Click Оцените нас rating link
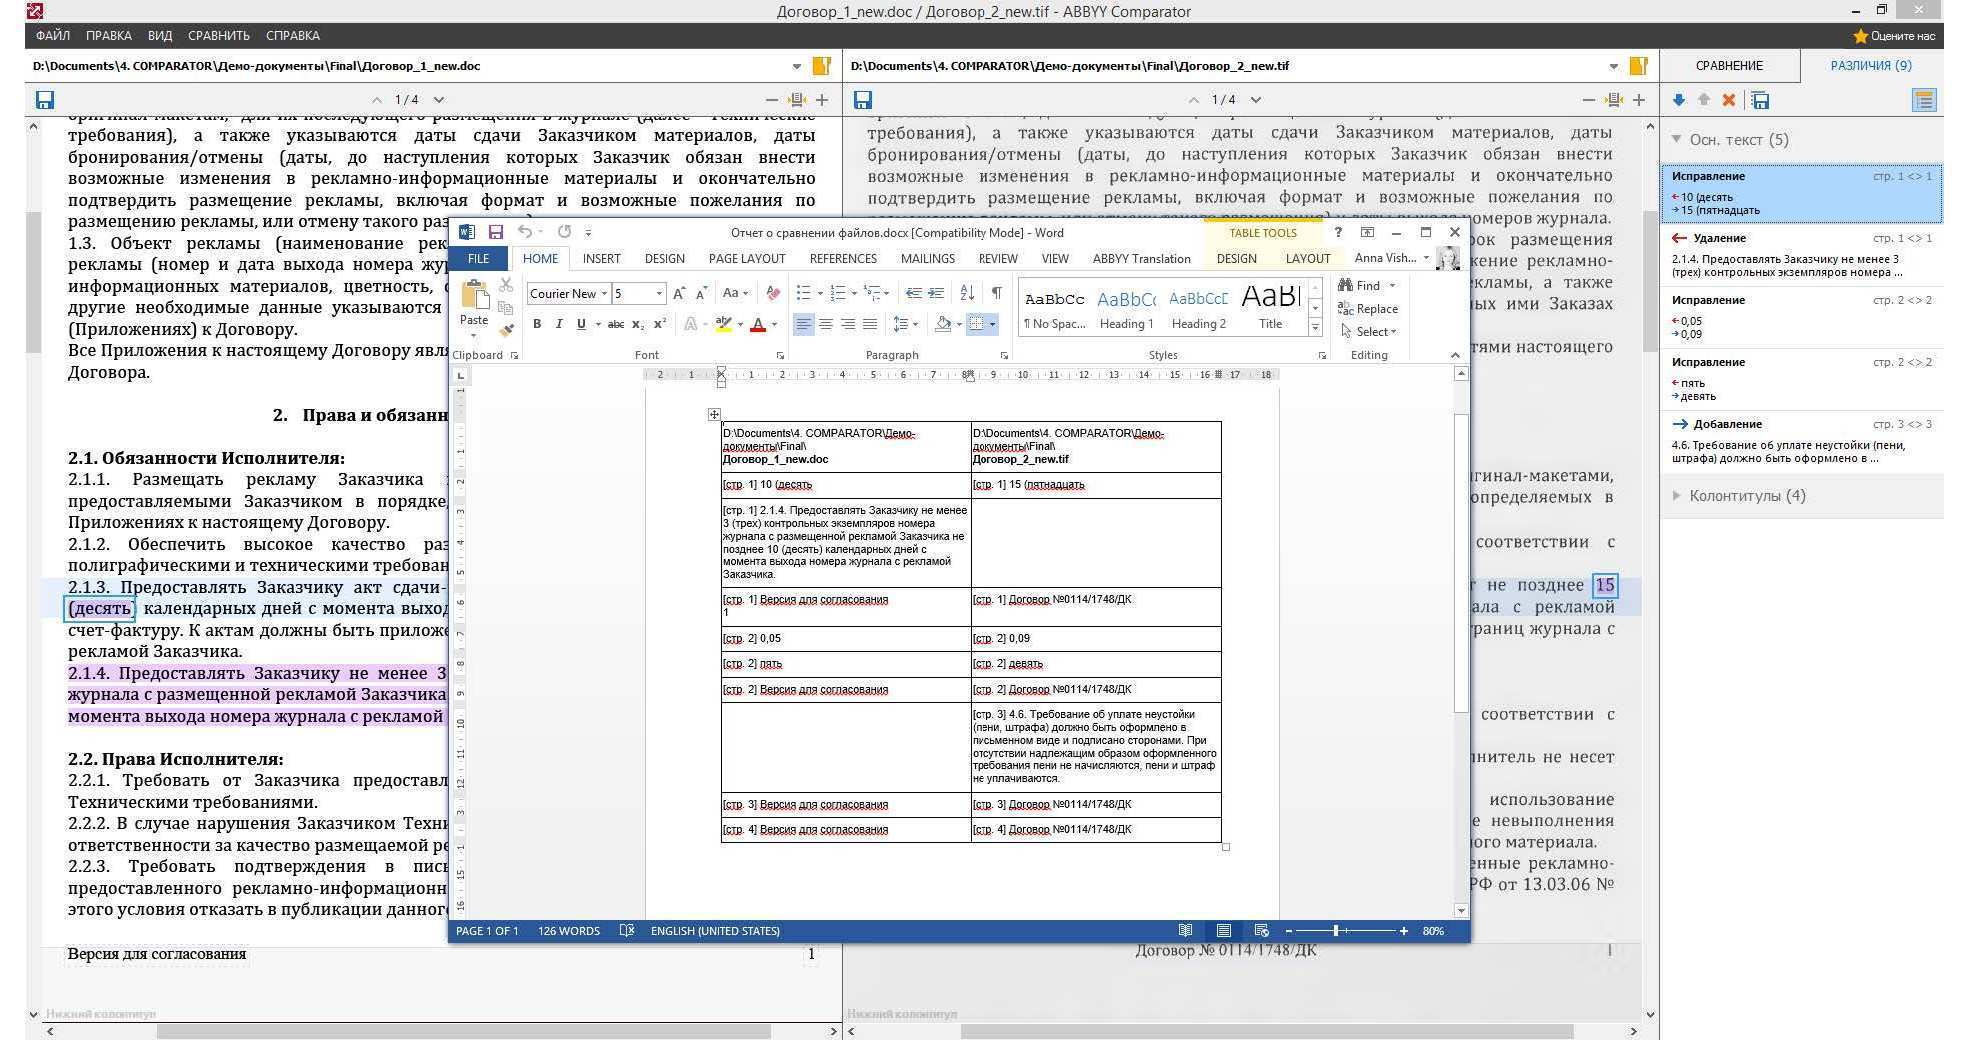 [x=1894, y=36]
